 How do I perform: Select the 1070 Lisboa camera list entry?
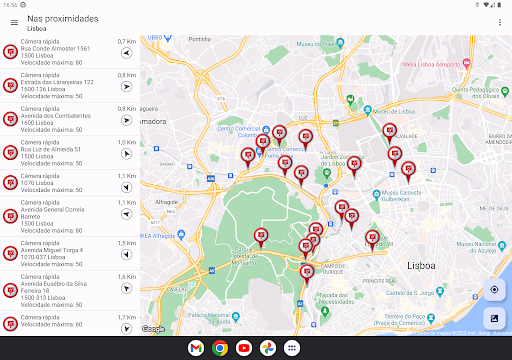point(70,183)
